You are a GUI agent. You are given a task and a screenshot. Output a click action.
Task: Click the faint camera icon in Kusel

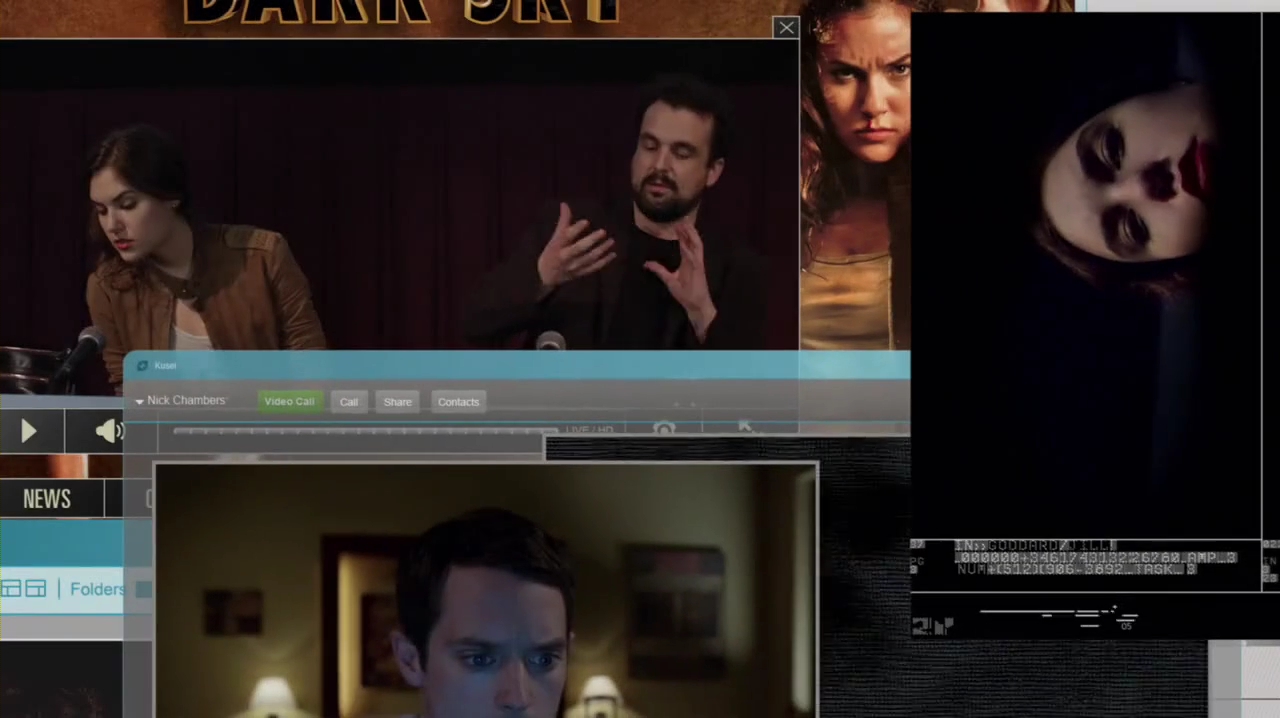[x=664, y=429]
